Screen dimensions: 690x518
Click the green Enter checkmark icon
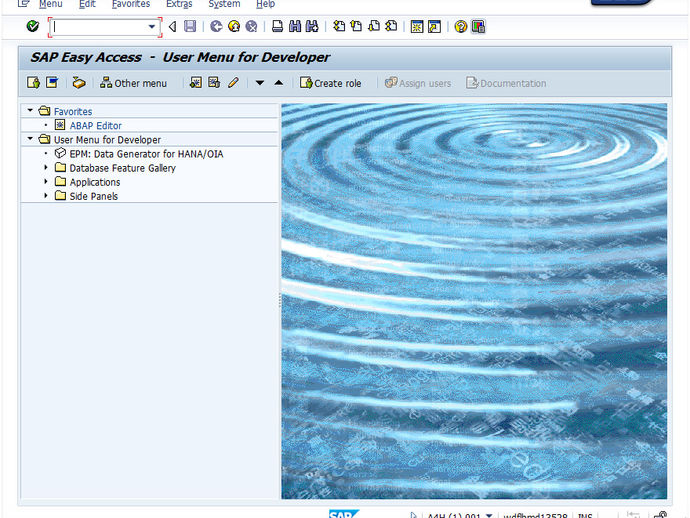point(33,26)
